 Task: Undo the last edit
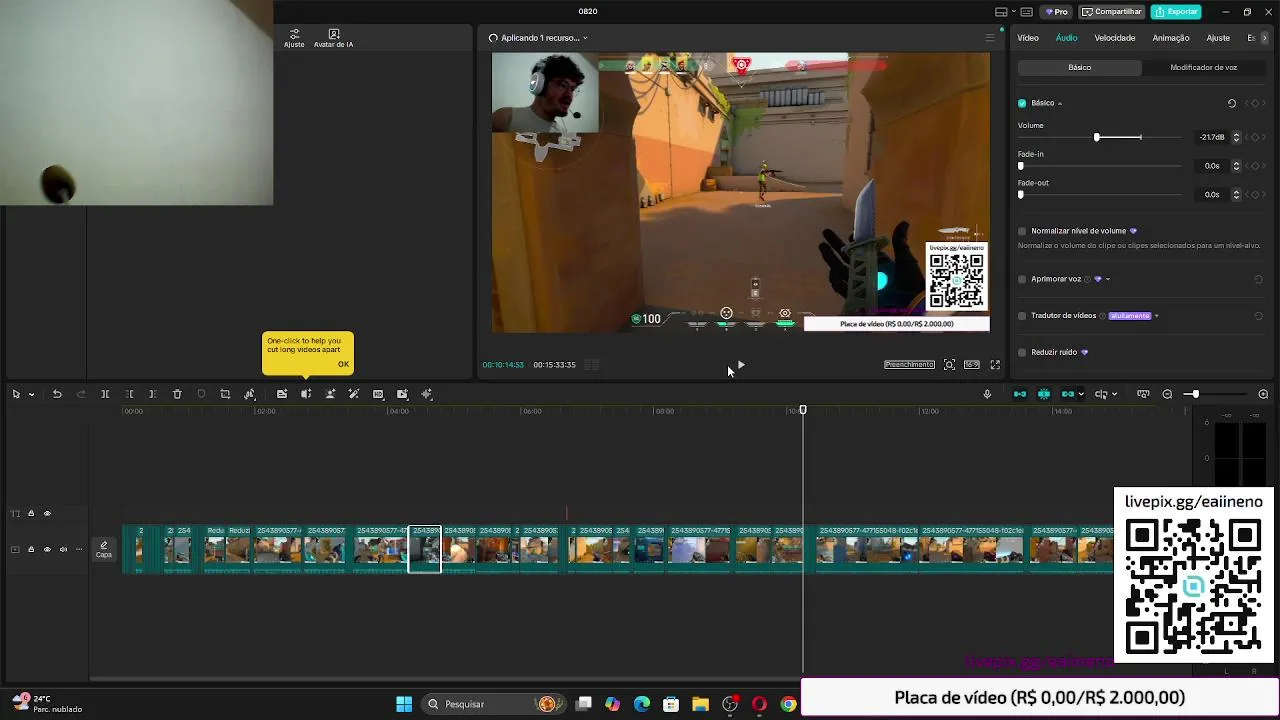tap(57, 394)
